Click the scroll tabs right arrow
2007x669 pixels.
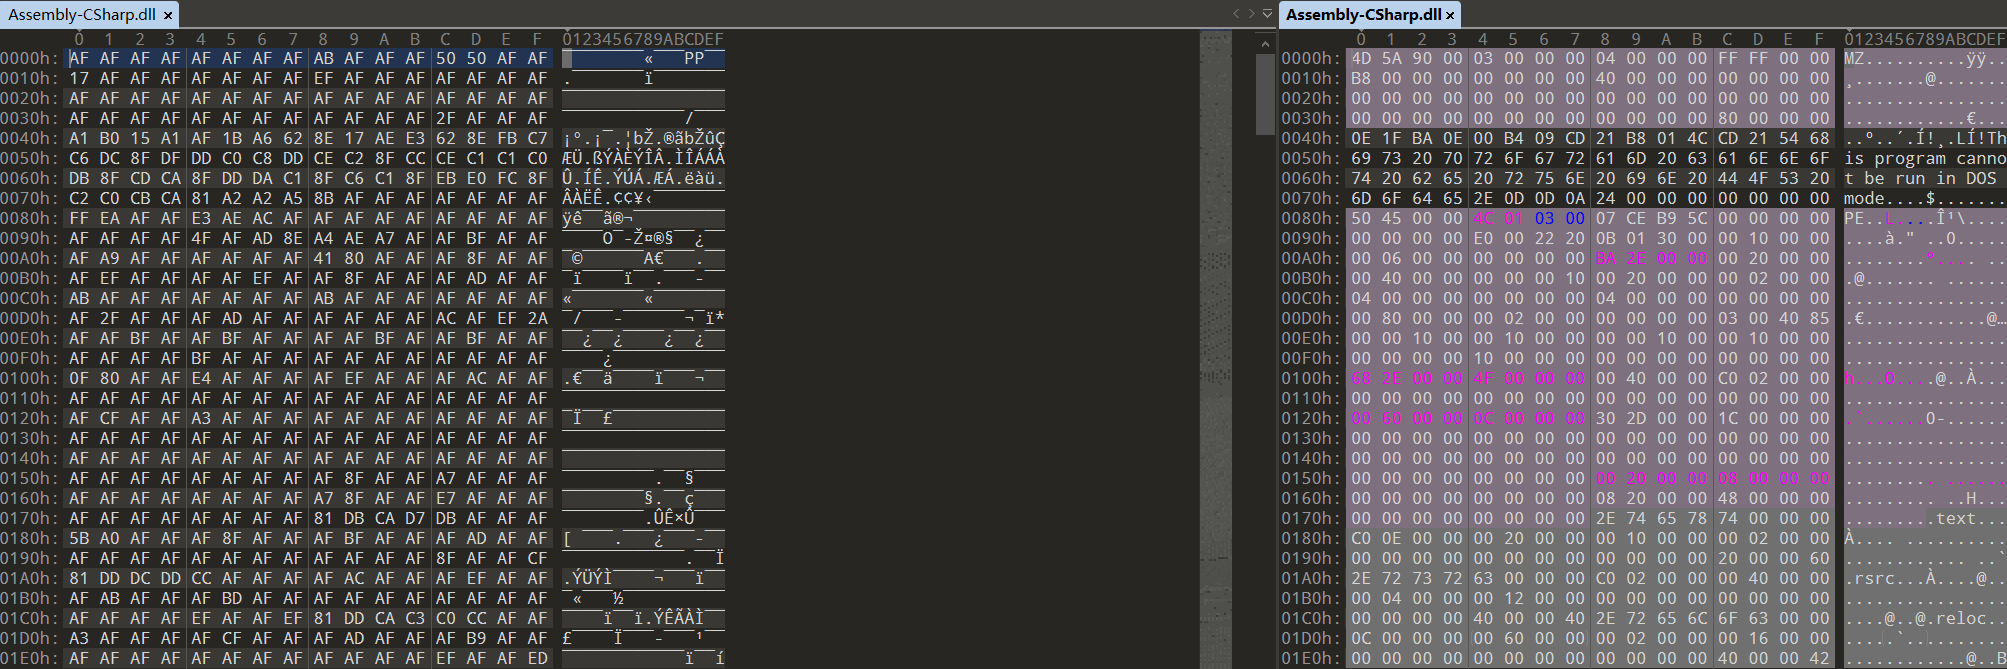1251,14
